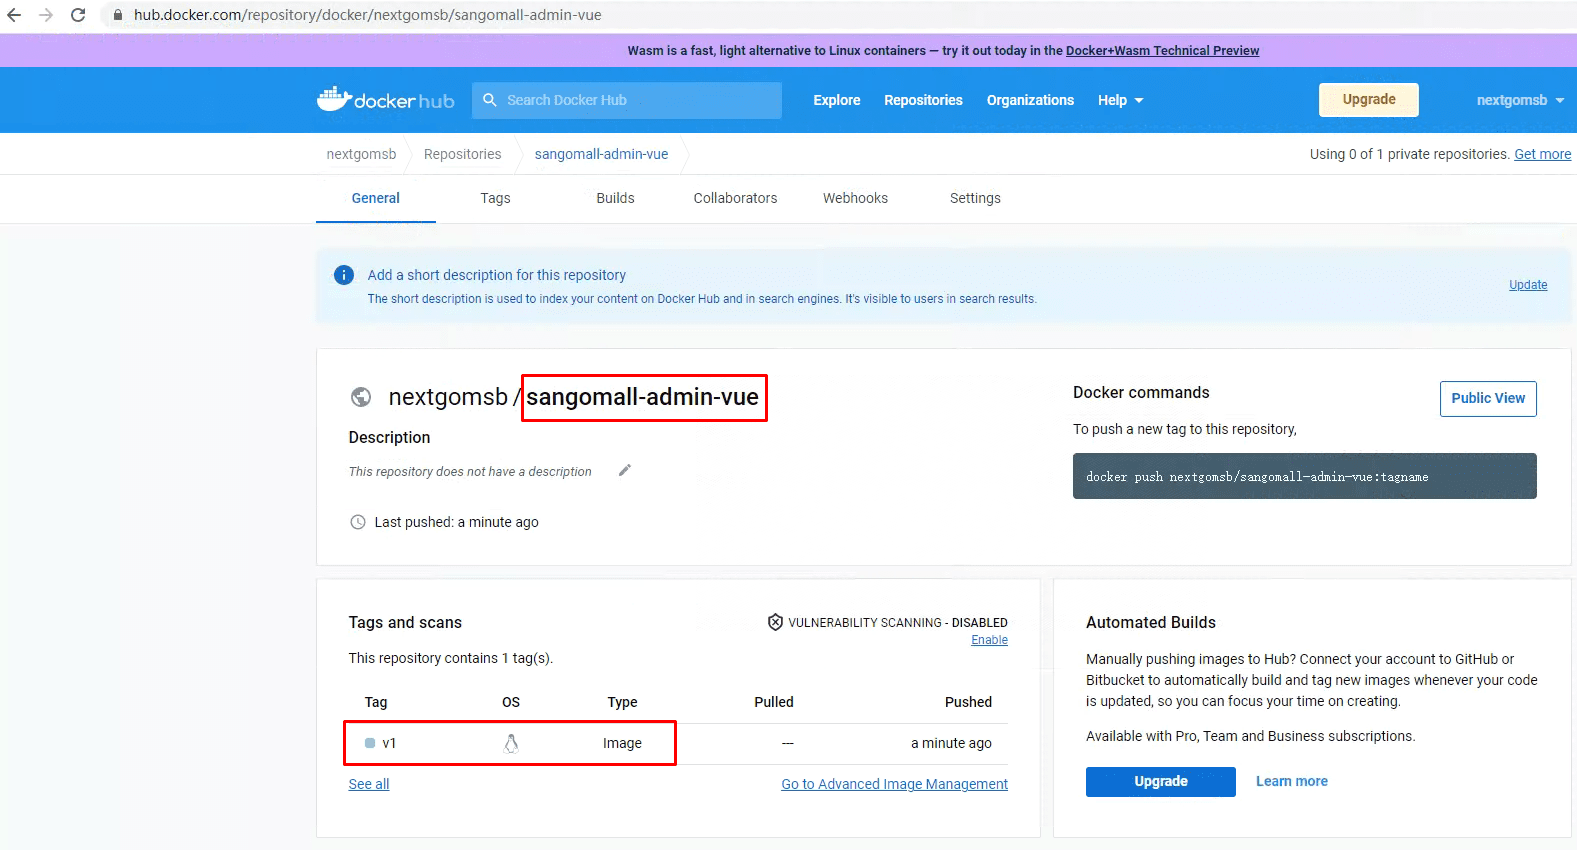This screenshot has height=850, width=1577.
Task: Click the 'OS' column header
Action: coord(511,702)
